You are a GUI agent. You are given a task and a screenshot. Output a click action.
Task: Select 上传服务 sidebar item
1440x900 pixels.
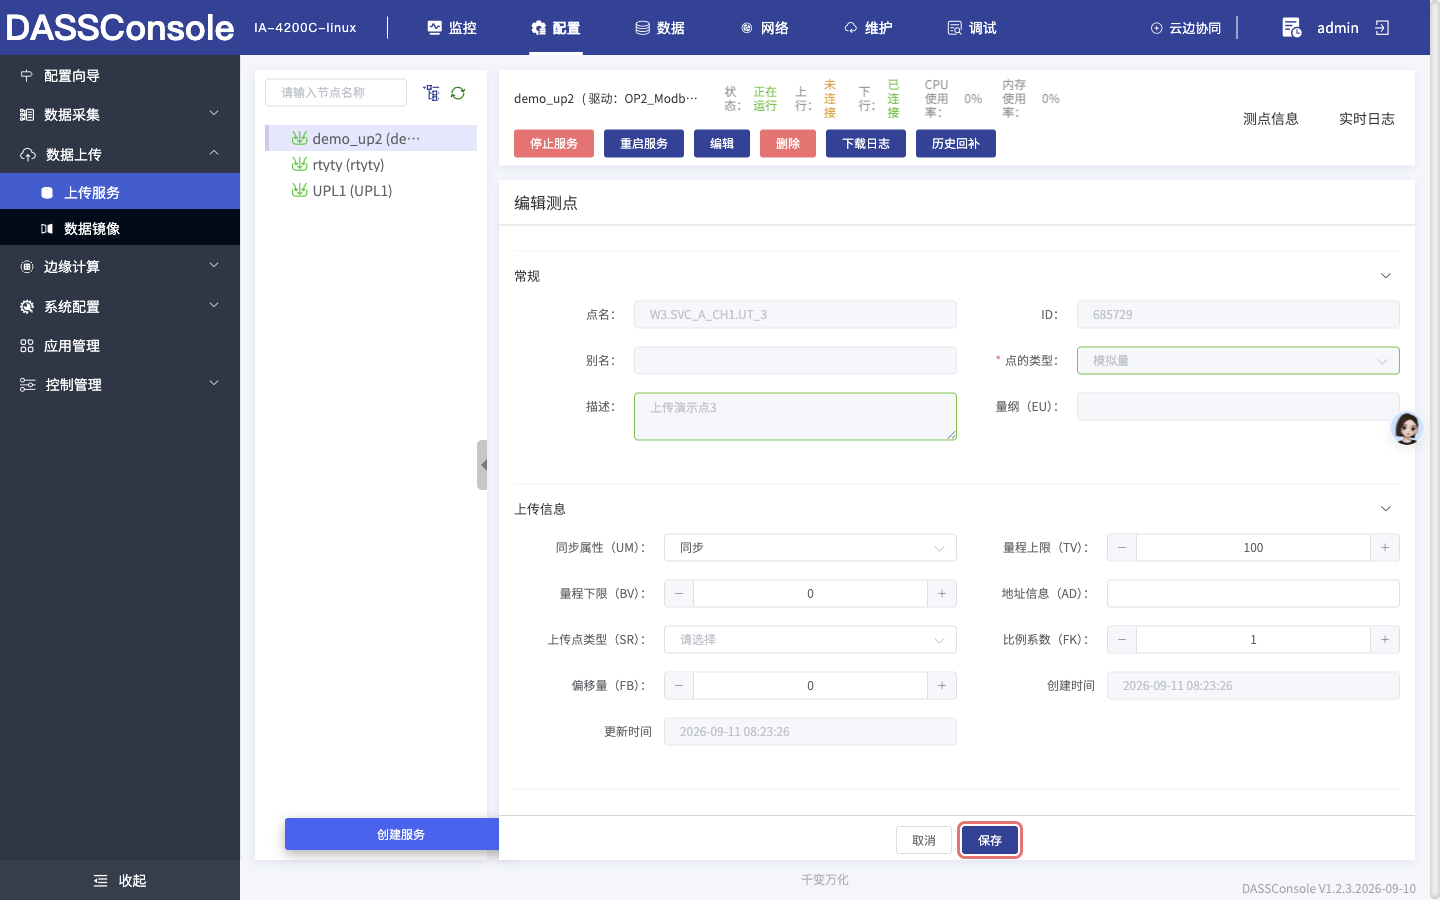coord(120,192)
